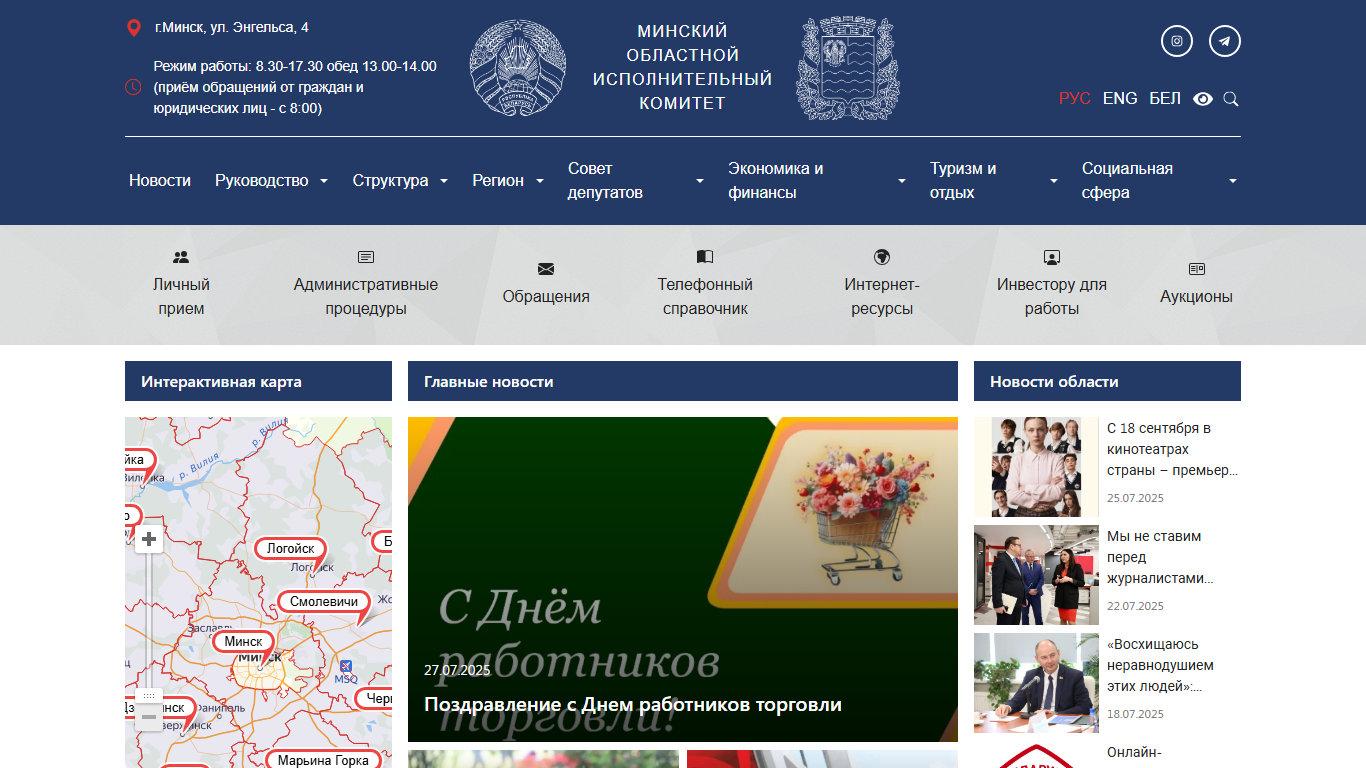Switch language to РУС

click(x=1075, y=99)
